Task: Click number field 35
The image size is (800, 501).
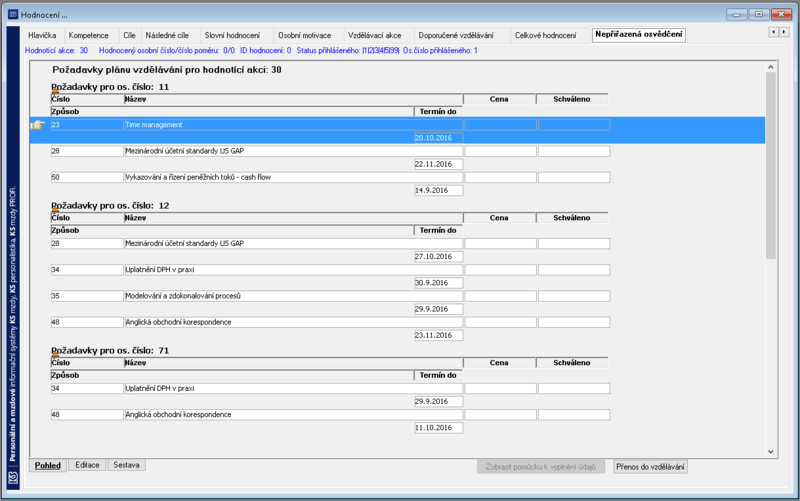Action: [x=87, y=296]
